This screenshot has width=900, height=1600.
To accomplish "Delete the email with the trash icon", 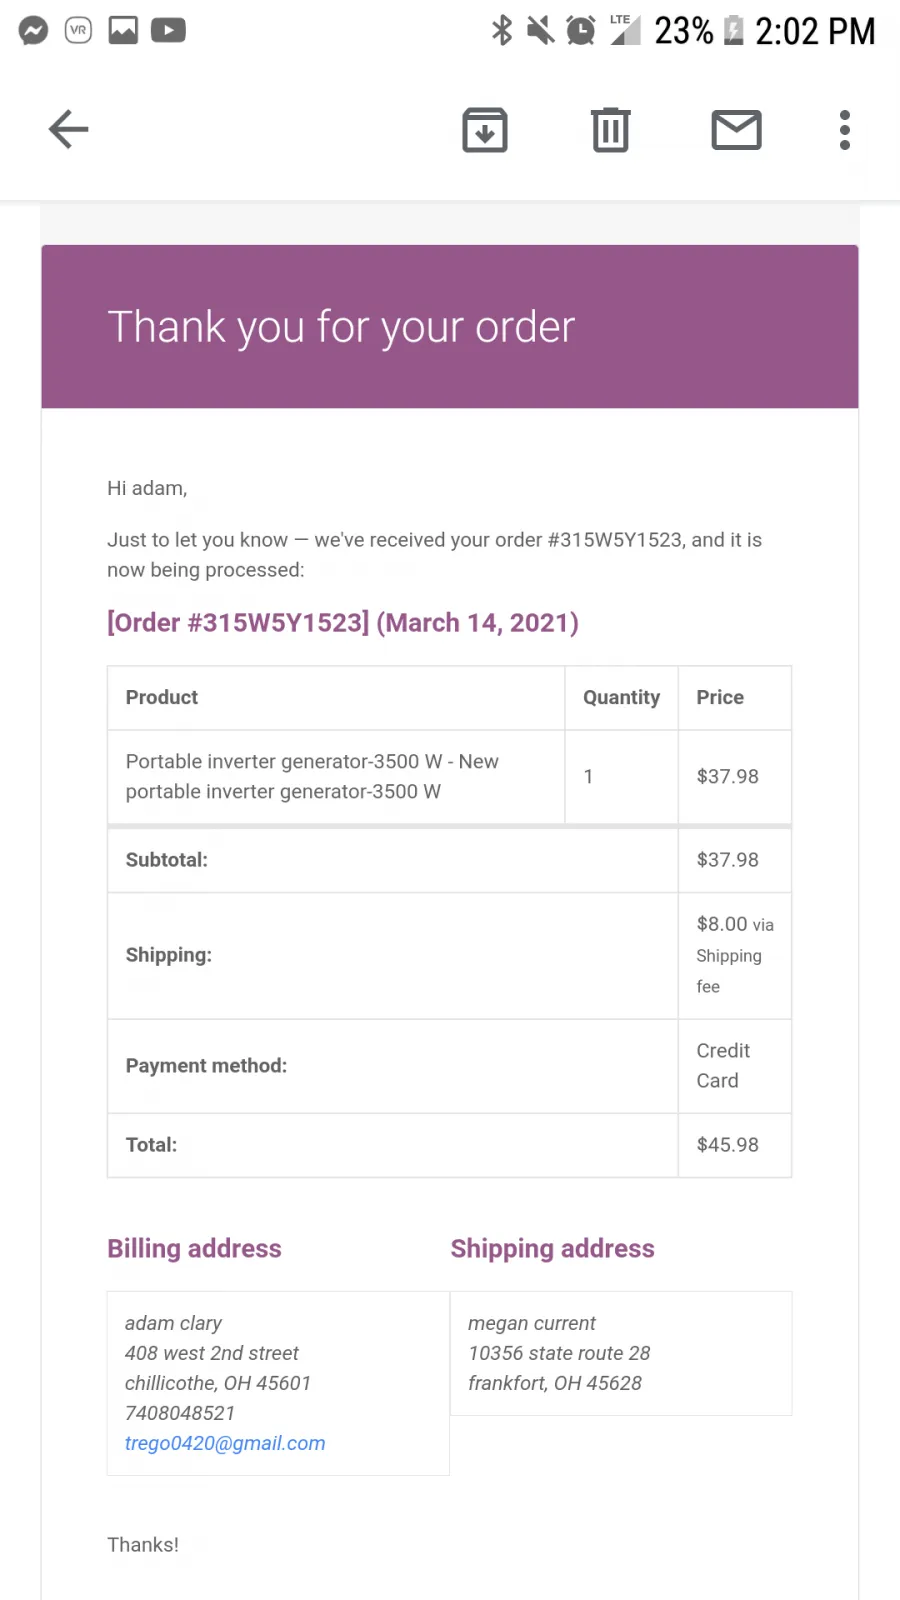I will (610, 130).
